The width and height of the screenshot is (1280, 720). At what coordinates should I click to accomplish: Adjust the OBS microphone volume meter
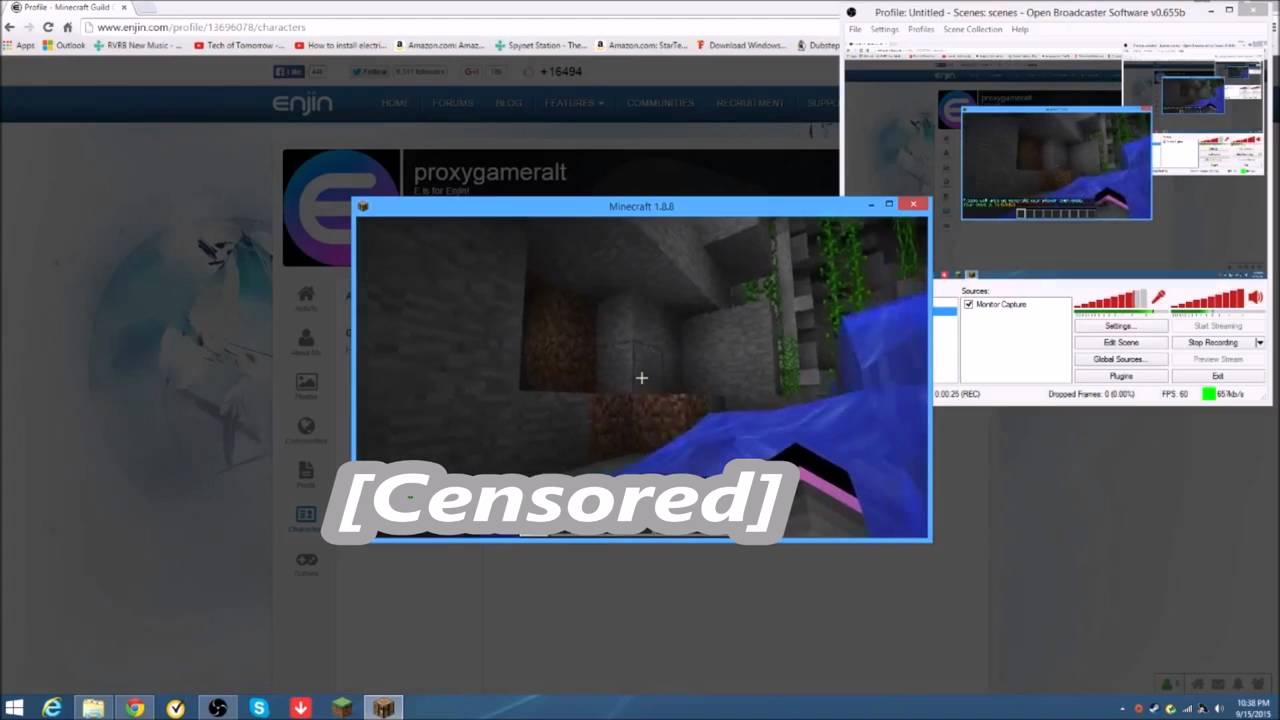pos(1111,298)
